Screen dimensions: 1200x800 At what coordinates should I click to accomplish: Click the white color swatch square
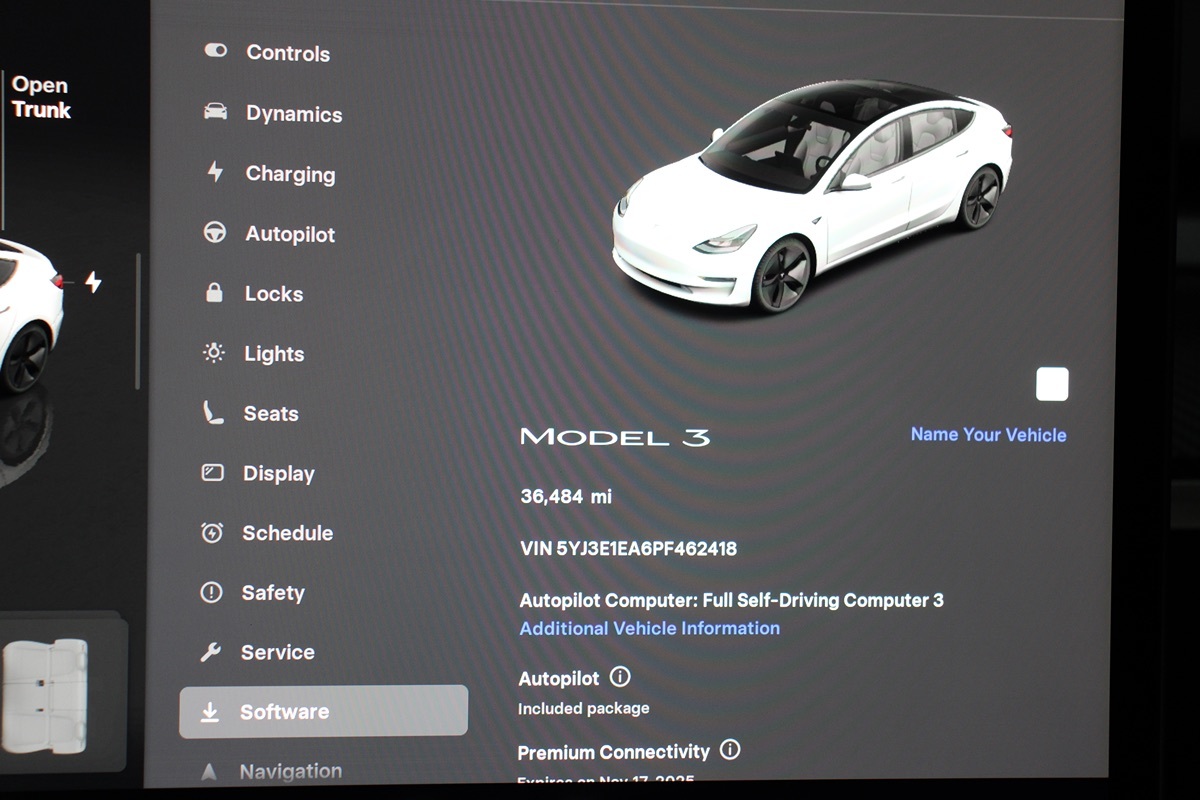point(1052,384)
